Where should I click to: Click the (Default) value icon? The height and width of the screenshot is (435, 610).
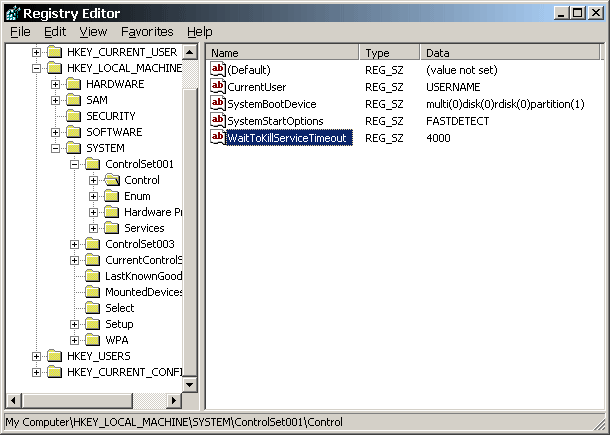(218, 70)
